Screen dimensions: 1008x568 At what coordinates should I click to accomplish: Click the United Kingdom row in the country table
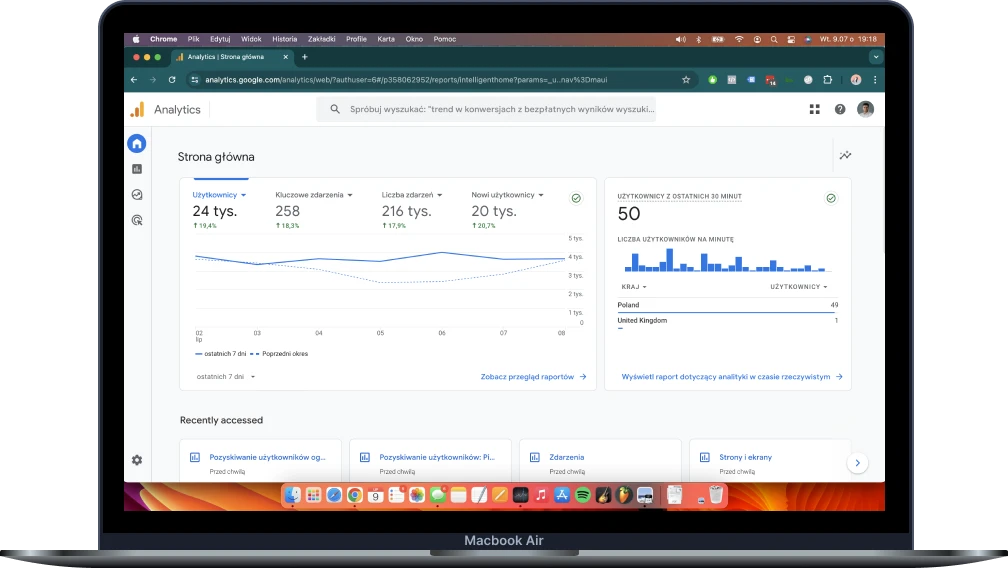click(728, 321)
